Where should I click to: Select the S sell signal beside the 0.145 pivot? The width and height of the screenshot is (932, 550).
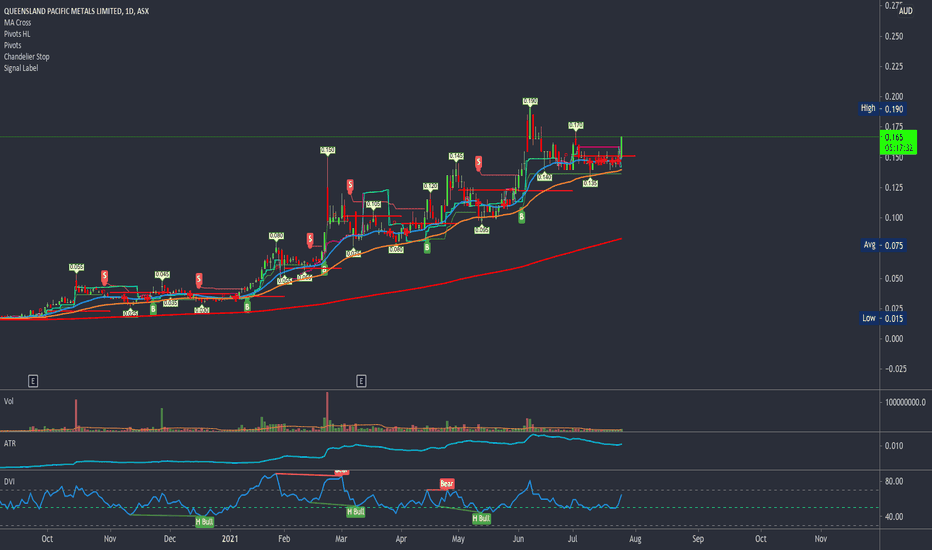coord(478,163)
